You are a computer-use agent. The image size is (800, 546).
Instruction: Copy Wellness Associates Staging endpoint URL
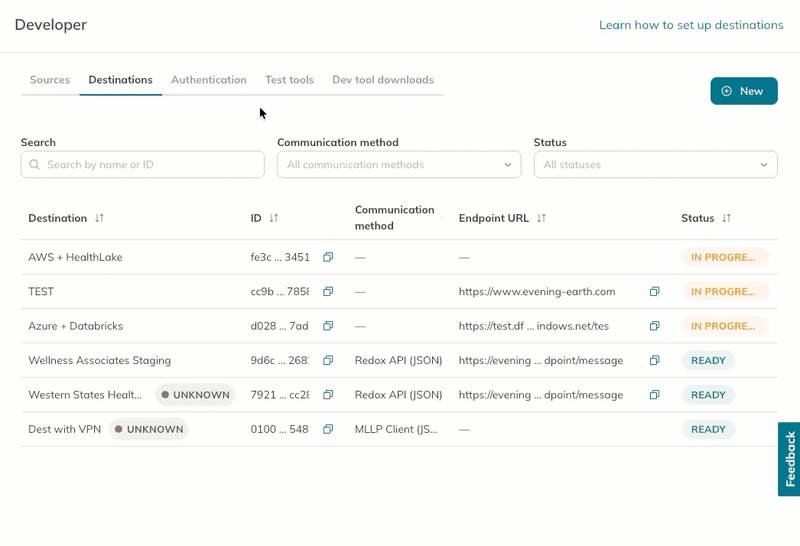[655, 360]
